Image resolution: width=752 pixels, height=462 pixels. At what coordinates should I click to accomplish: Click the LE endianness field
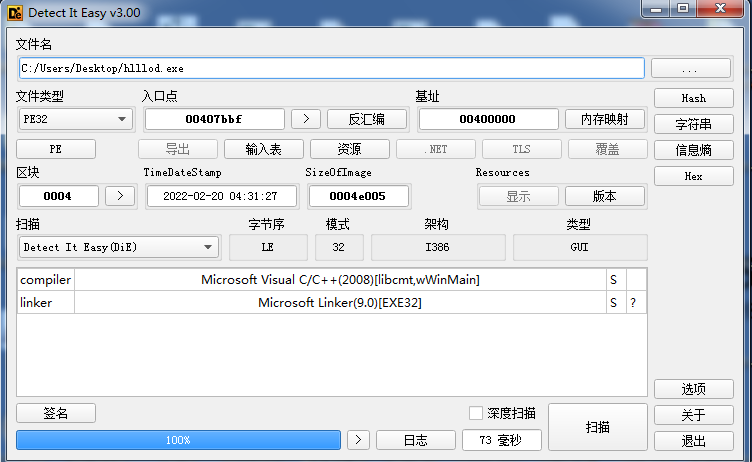click(x=268, y=247)
